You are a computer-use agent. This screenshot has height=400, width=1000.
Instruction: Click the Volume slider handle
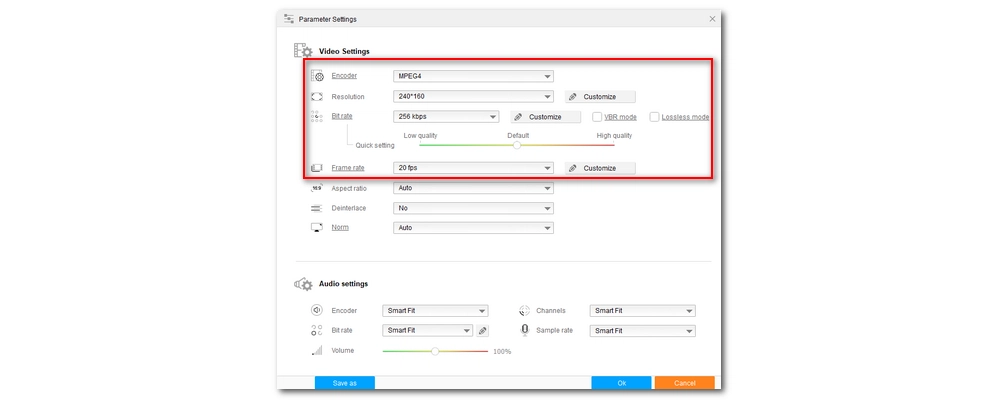click(x=435, y=351)
